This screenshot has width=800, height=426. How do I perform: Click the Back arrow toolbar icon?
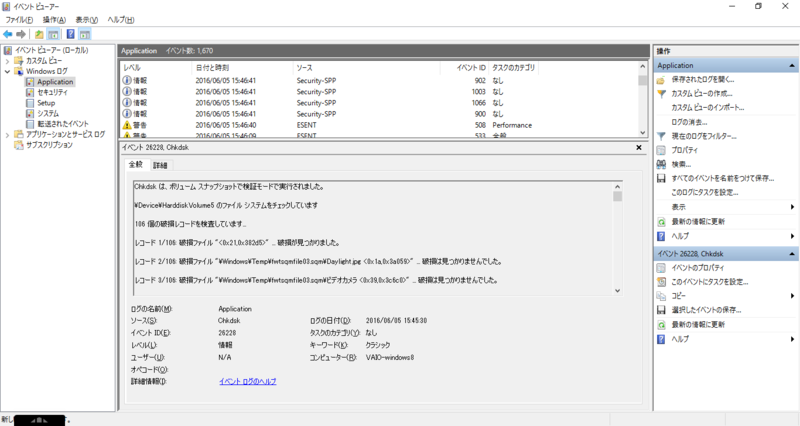8,34
